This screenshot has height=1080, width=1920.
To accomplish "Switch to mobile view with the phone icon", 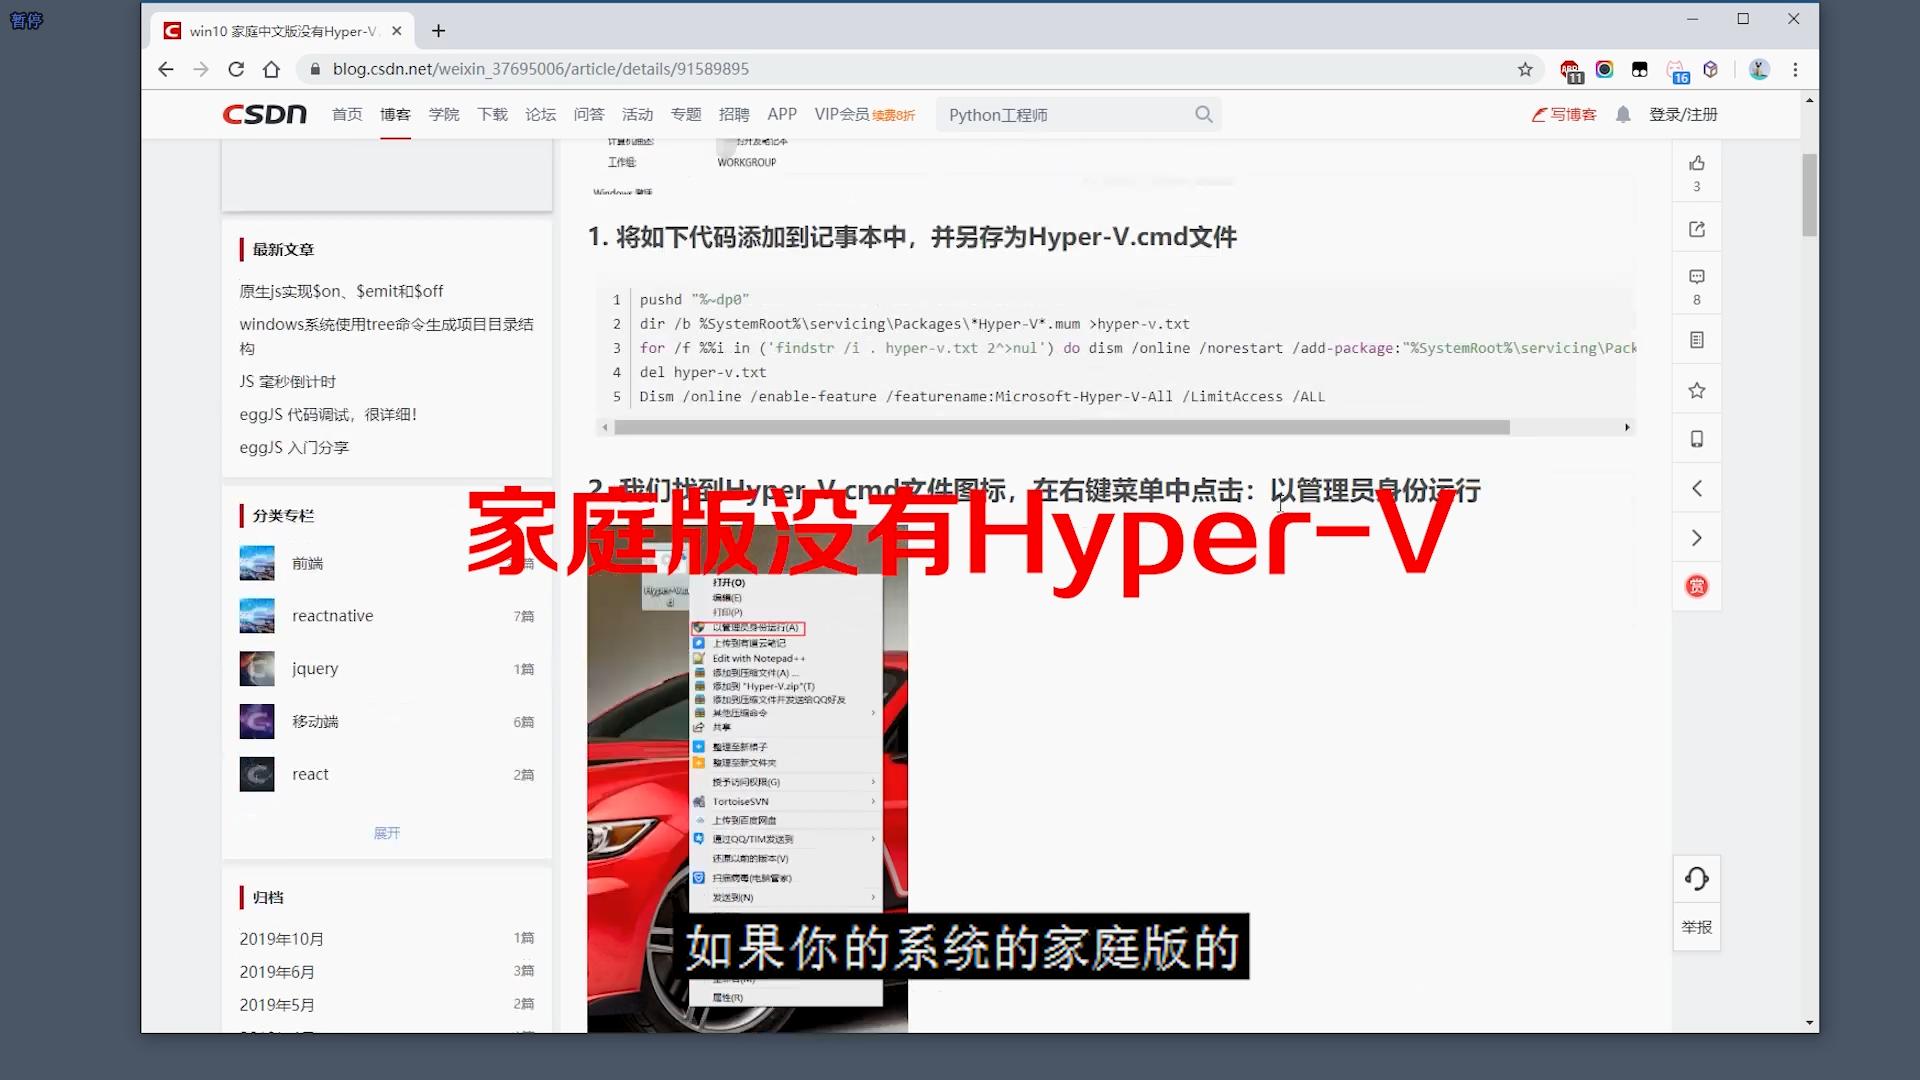I will coord(1696,438).
